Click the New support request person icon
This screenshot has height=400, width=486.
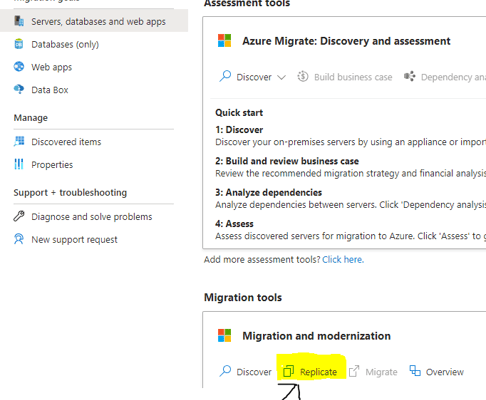click(x=19, y=239)
